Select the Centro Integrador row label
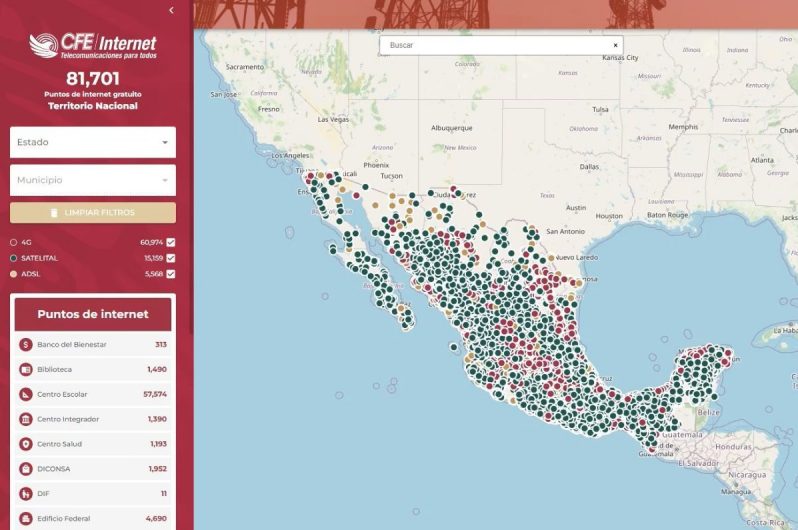798x530 pixels. [68, 420]
